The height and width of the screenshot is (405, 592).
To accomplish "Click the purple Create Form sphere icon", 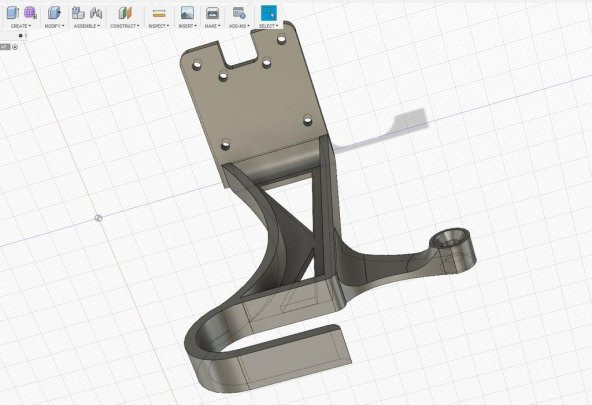I will click(x=30, y=12).
